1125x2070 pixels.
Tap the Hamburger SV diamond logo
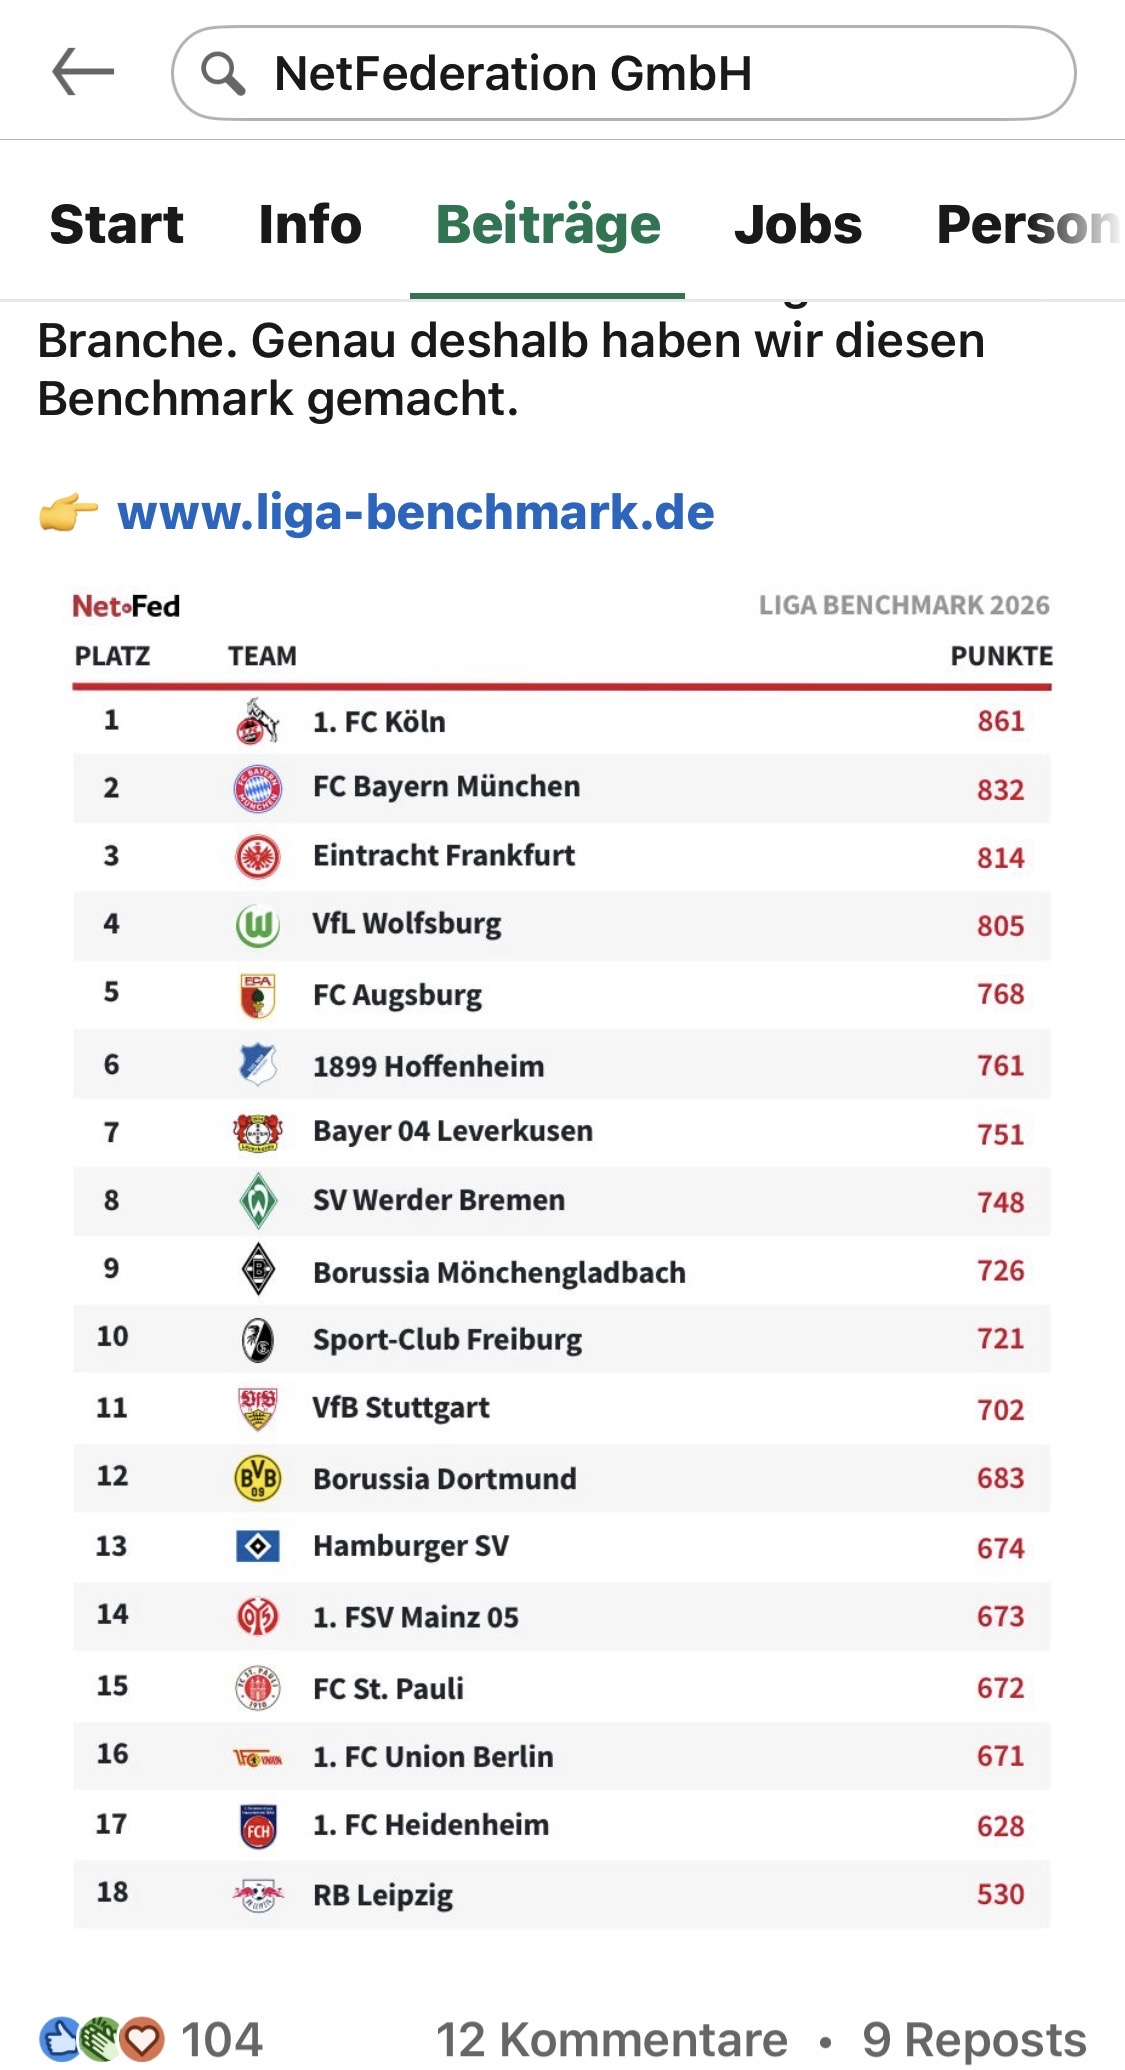[x=258, y=1547]
